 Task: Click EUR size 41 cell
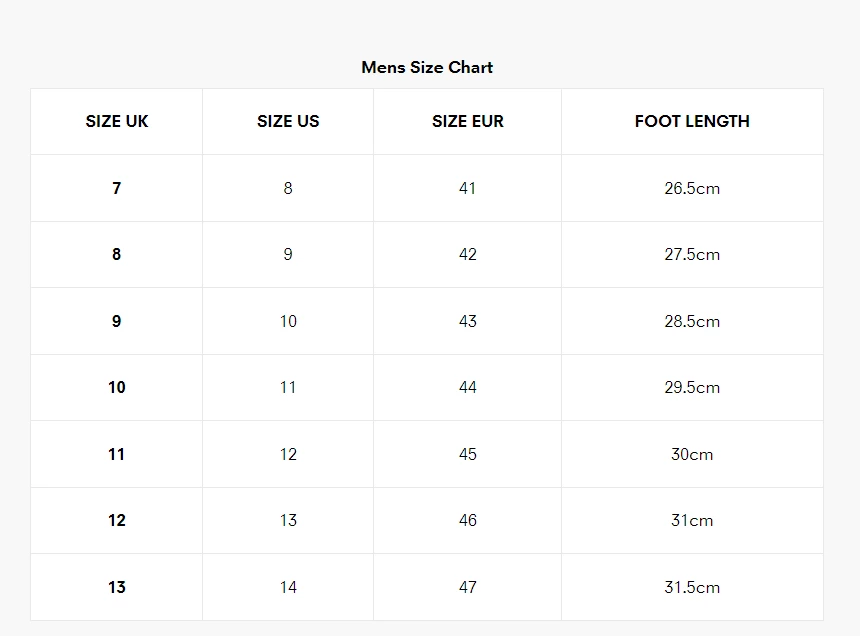coord(467,188)
